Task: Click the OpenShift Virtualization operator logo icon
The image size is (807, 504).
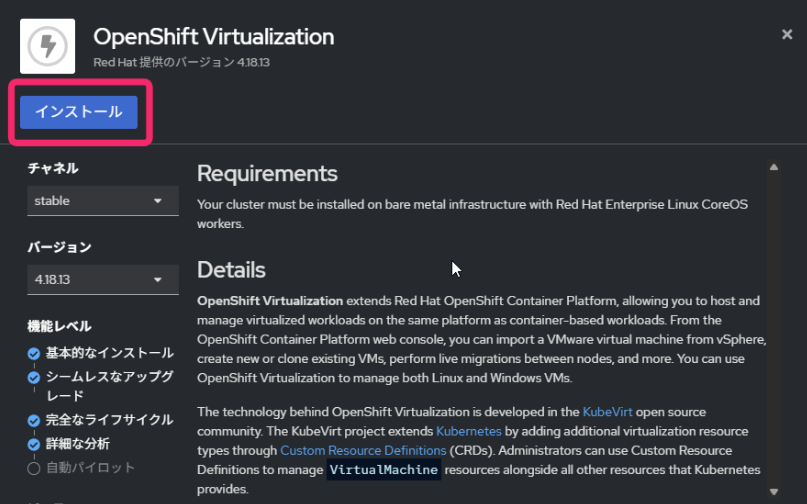Action: [47, 45]
